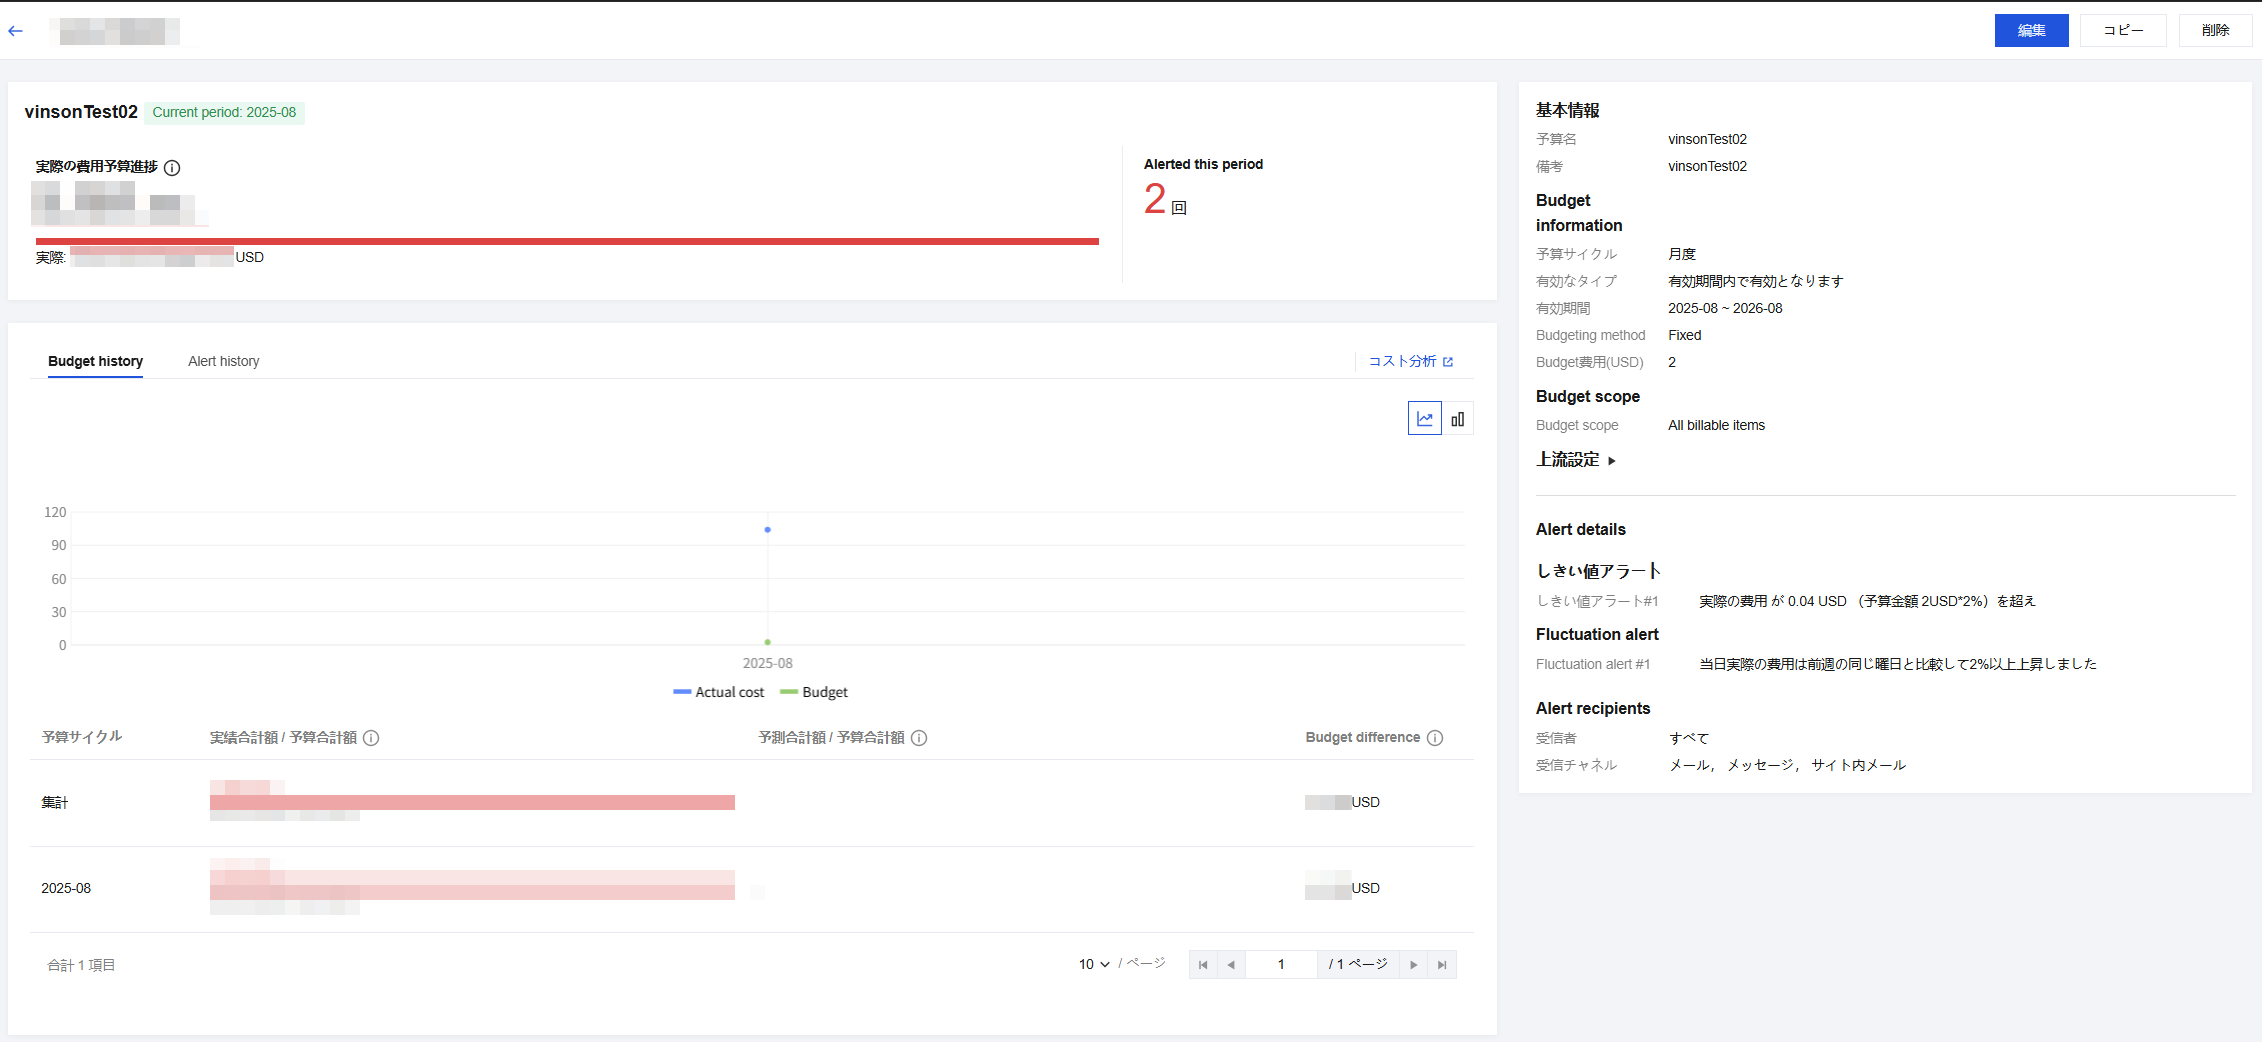Click the vinsonTest02 budget title

point(81,112)
